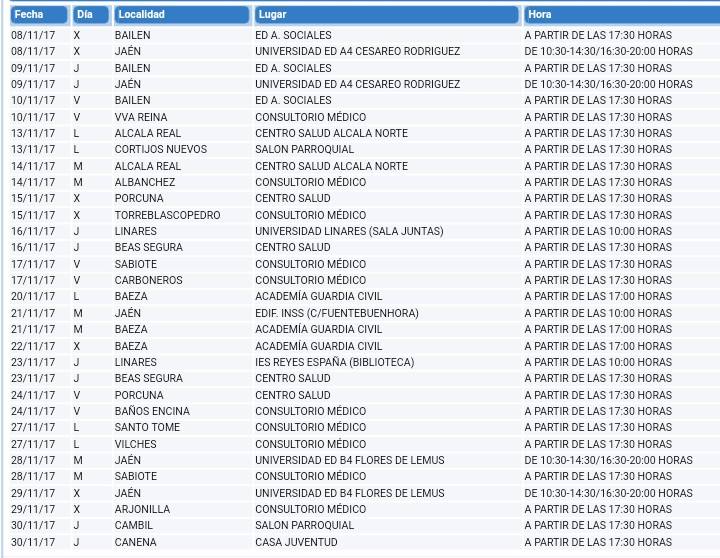Select locality cell SANTO TOME
The image size is (720, 558).
147,427
